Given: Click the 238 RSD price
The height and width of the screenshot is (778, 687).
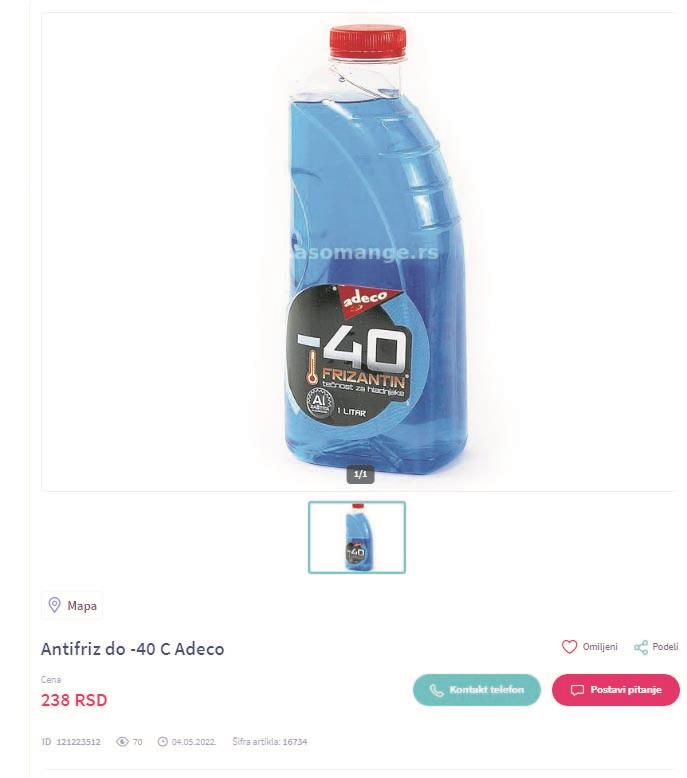Looking at the screenshot, I should pyautogui.click(x=74, y=700).
